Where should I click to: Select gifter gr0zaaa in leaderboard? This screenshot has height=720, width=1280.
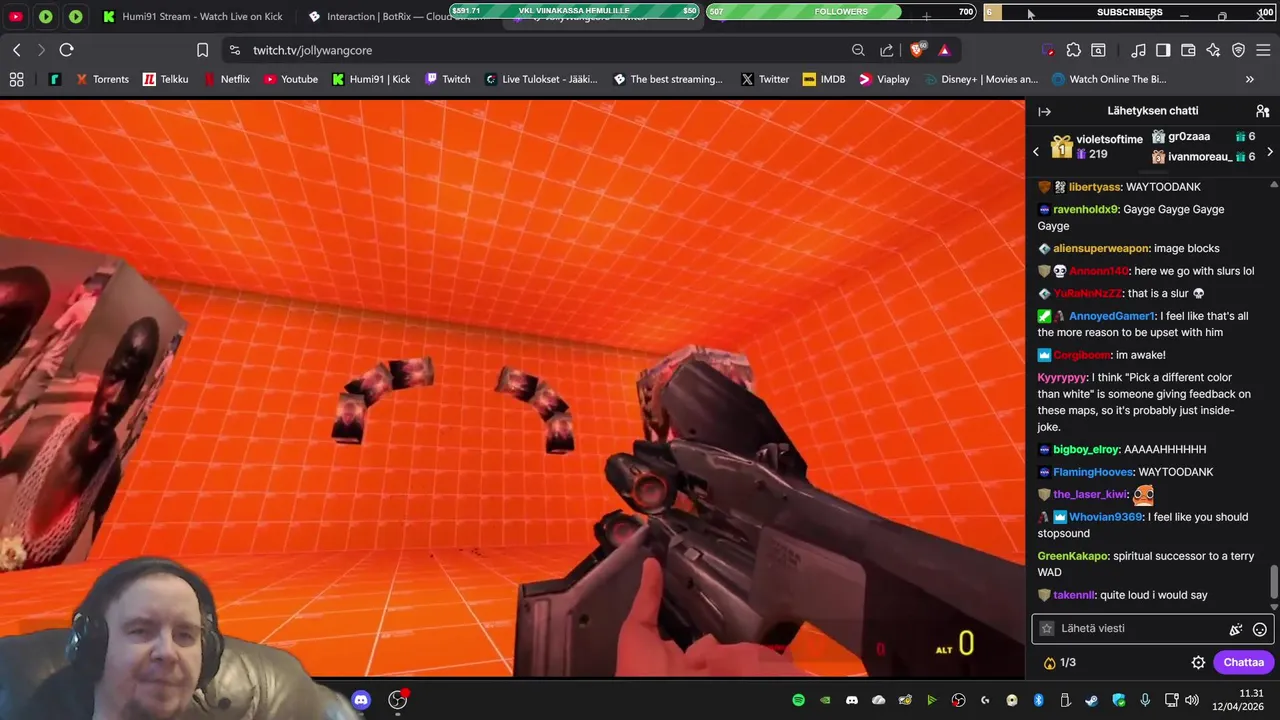(x=1188, y=137)
